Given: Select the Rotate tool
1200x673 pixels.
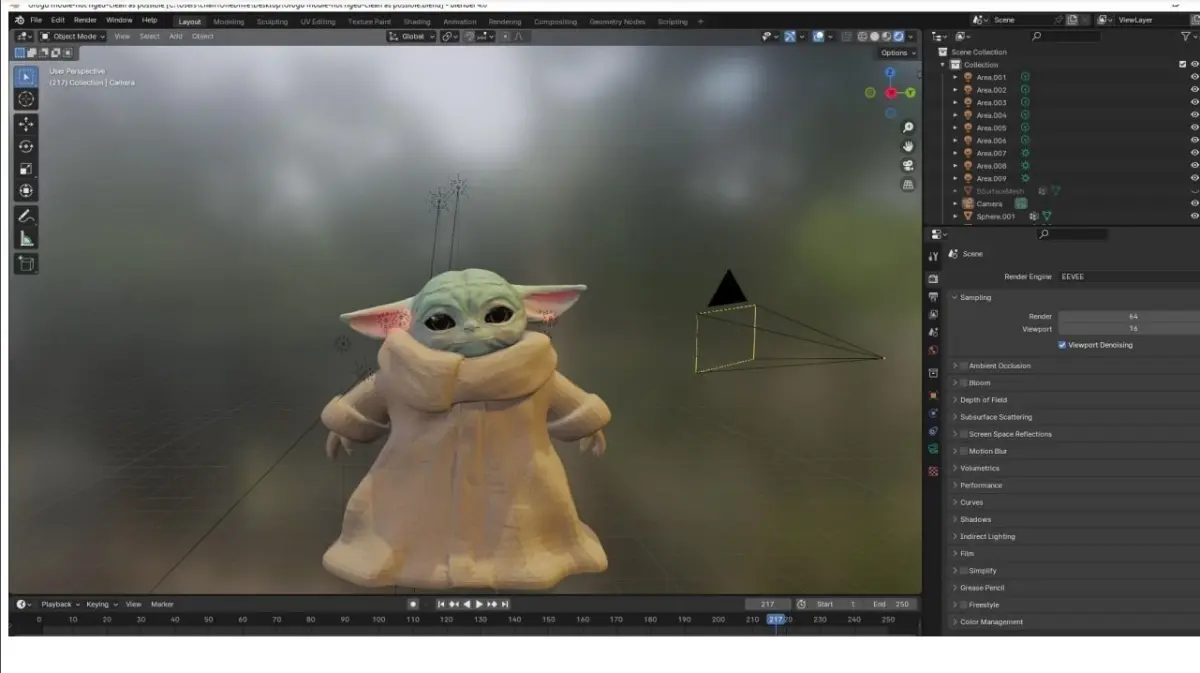Looking at the screenshot, I should pos(26,146).
